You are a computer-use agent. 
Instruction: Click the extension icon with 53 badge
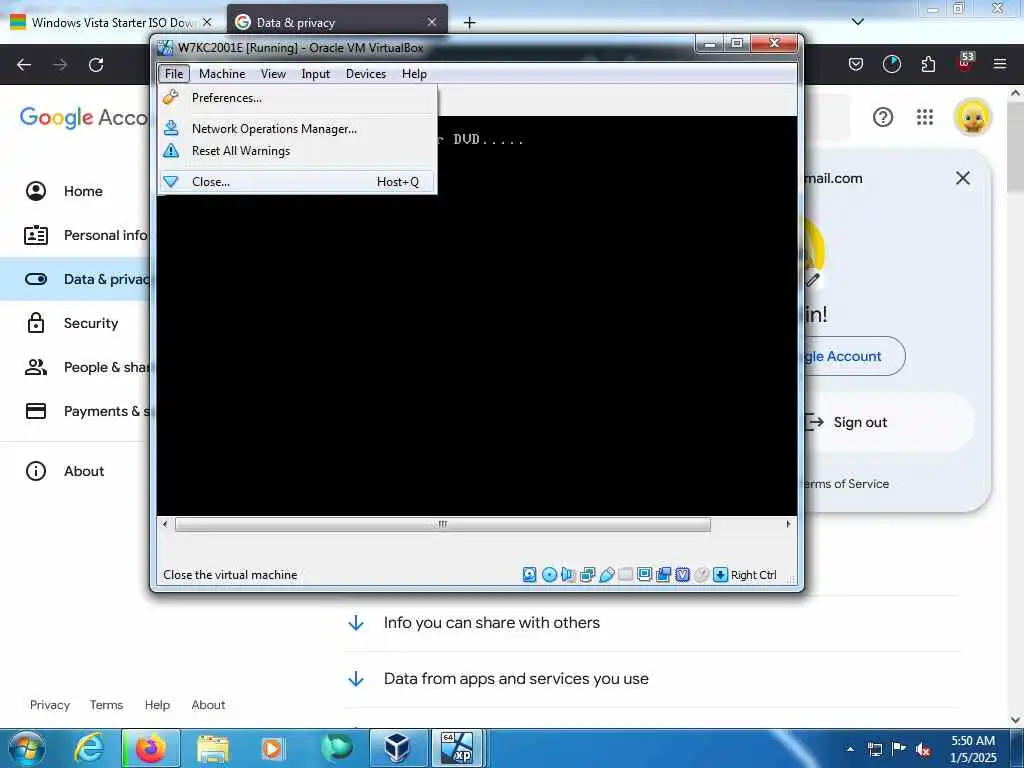point(965,63)
